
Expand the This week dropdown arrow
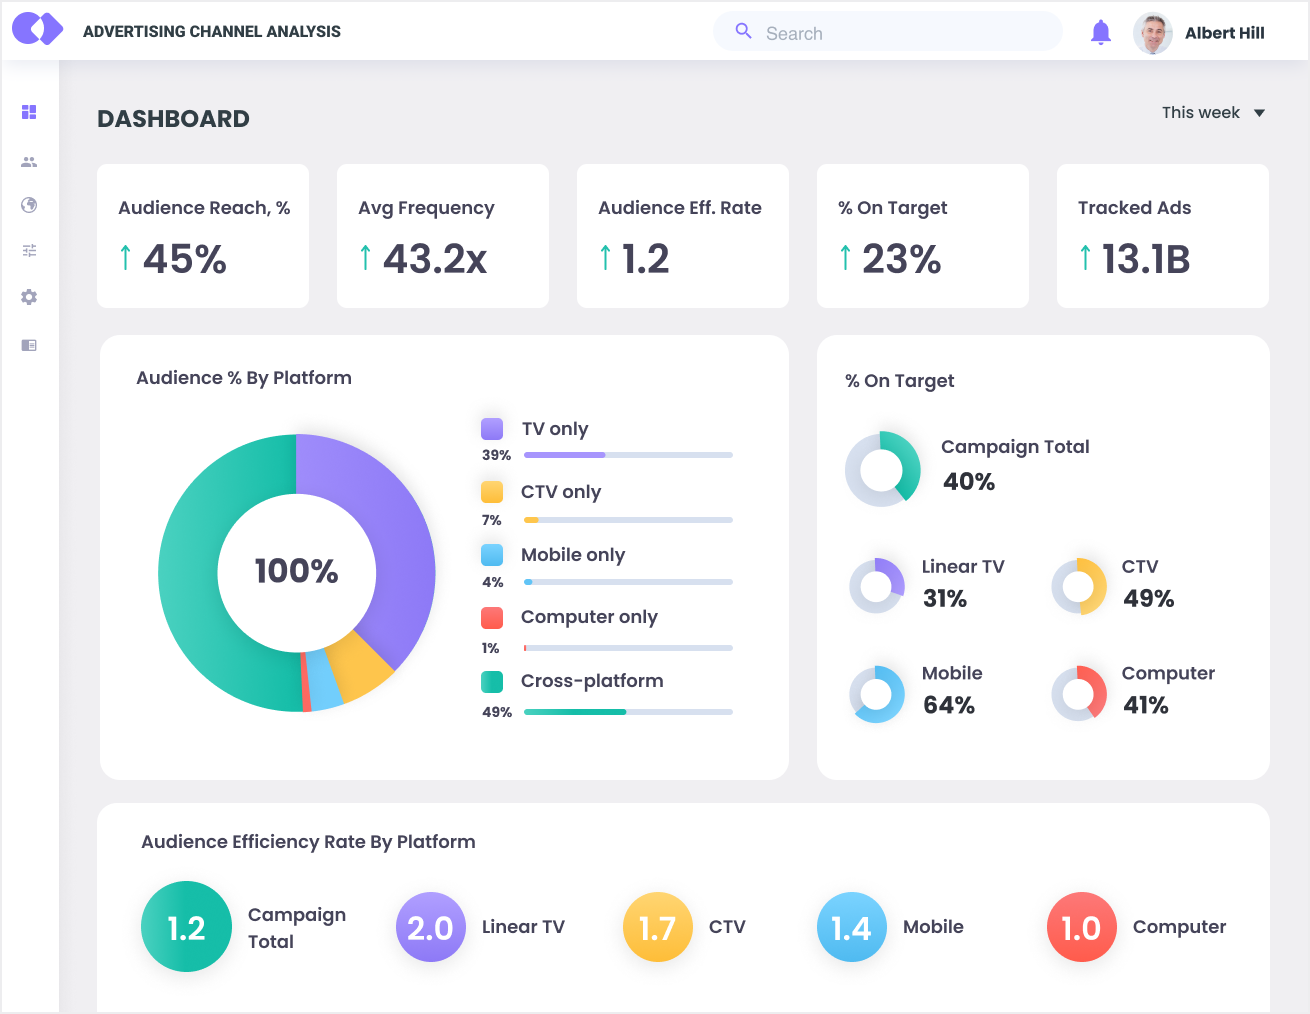pos(1259,113)
